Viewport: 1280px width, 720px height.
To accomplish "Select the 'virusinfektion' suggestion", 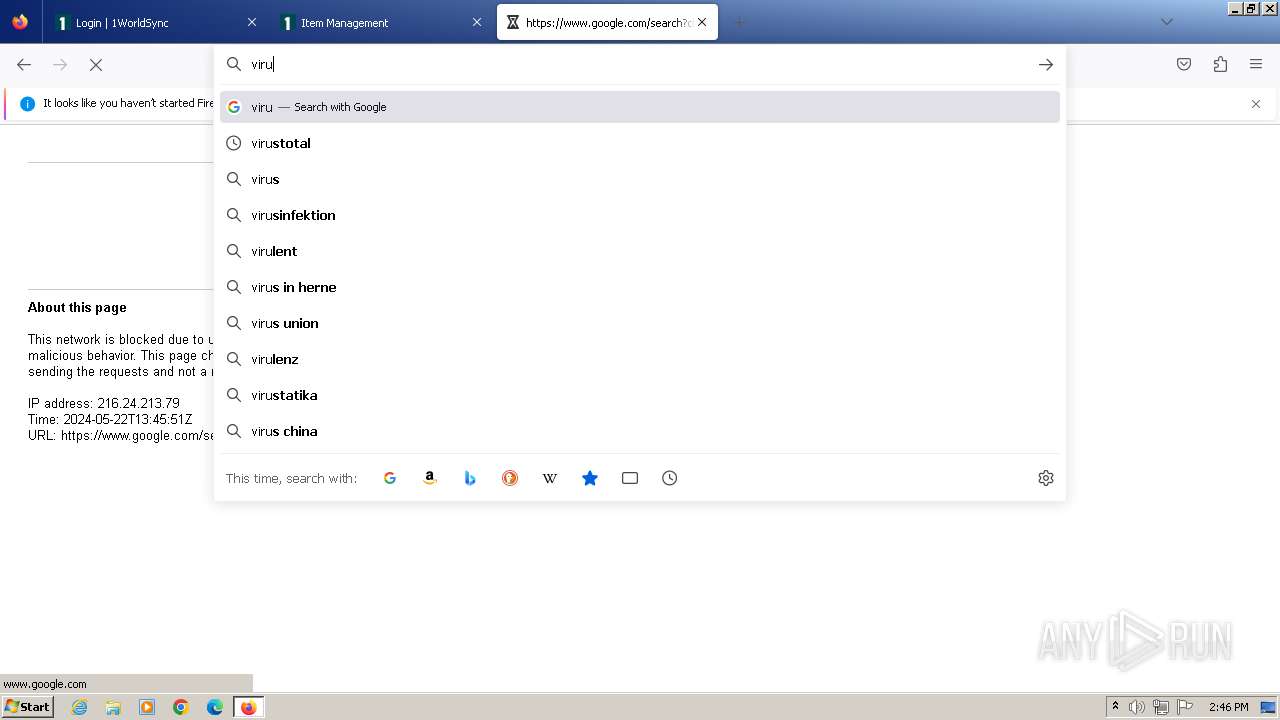I will pyautogui.click(x=640, y=215).
